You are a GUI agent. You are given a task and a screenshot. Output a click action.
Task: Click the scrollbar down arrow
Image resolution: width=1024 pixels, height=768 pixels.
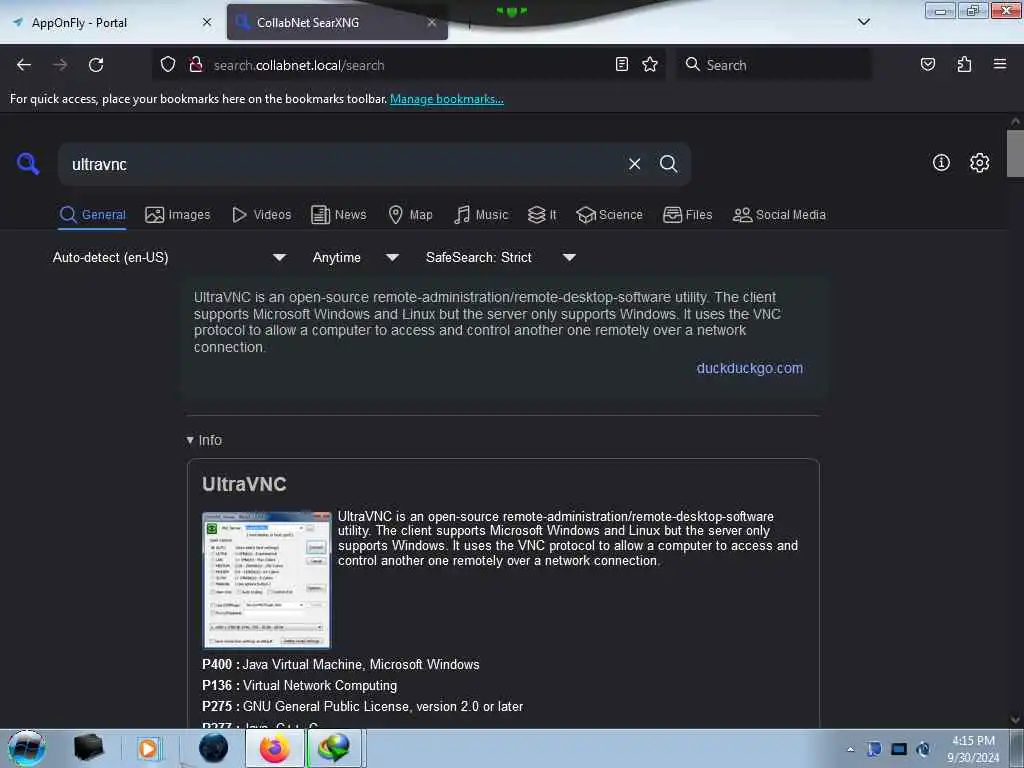pos(1015,720)
